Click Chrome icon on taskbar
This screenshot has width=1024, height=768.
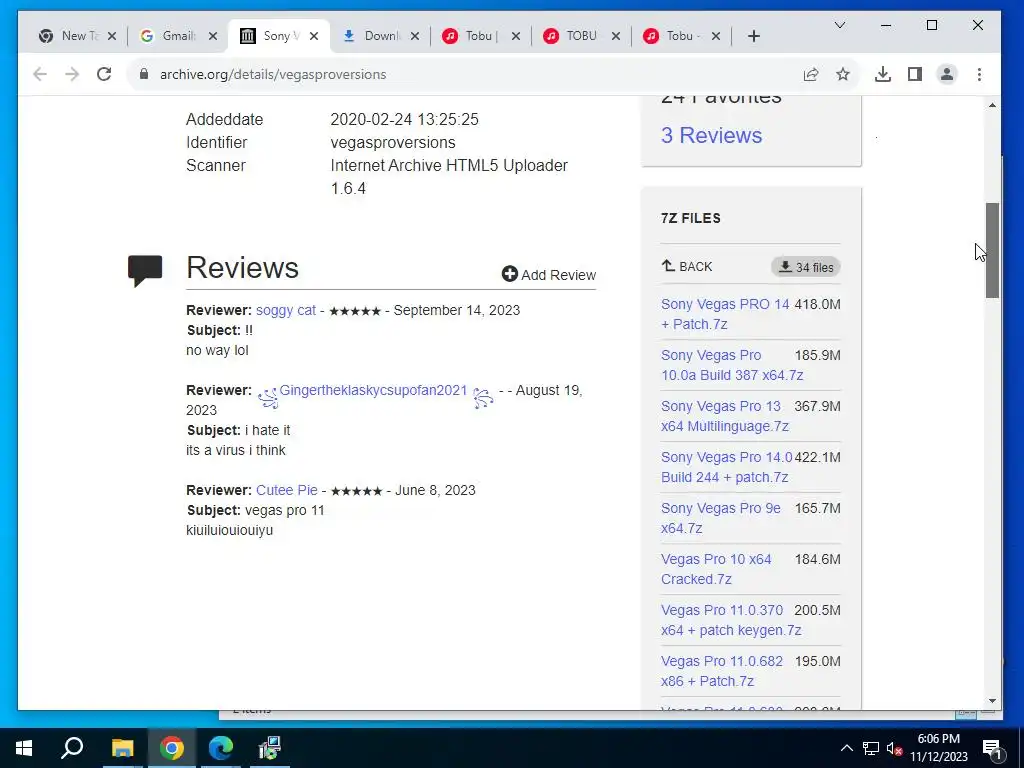[171, 748]
